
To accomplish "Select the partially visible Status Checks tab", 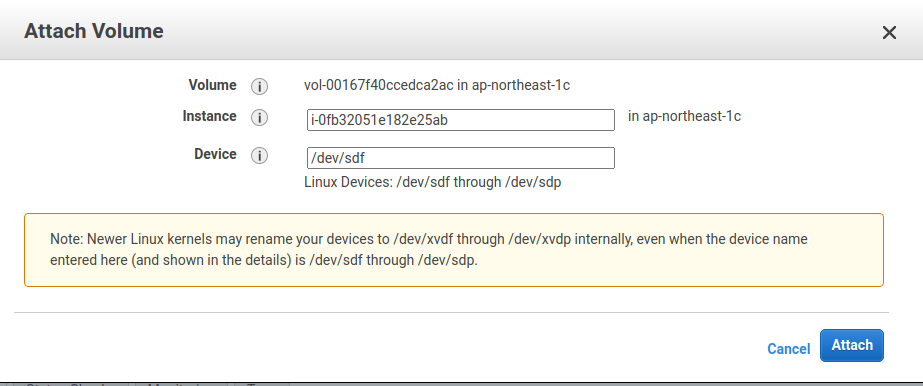I will [x=70, y=384].
